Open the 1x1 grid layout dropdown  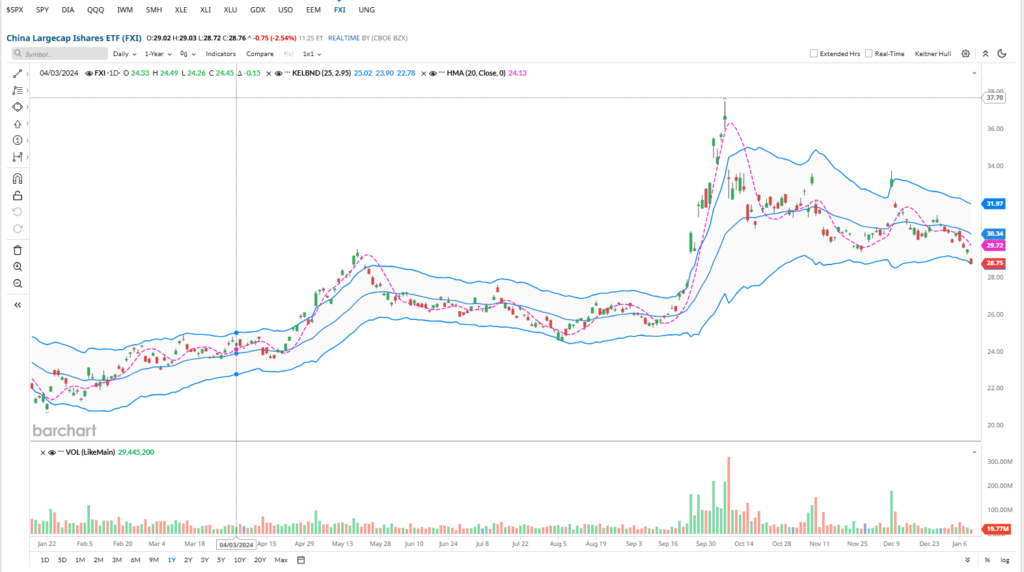[313, 53]
